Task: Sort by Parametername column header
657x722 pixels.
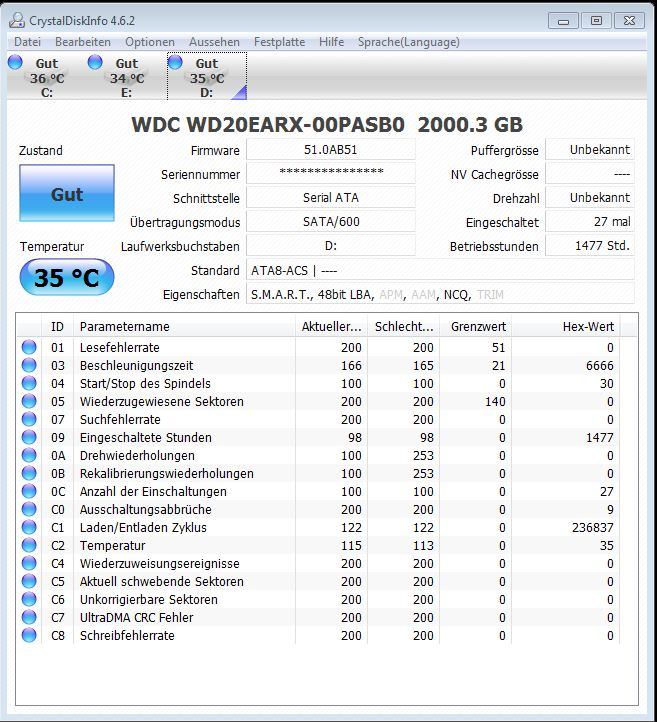Action: 184,326
